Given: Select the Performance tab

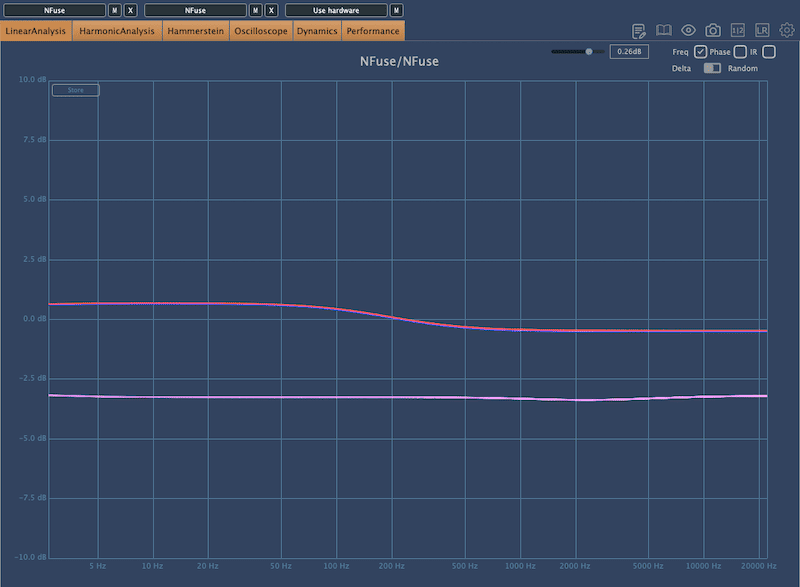Looking at the screenshot, I should 373,31.
